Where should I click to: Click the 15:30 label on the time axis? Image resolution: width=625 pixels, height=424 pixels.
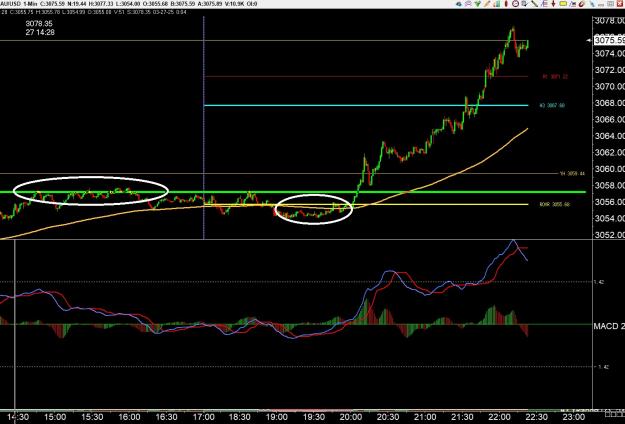point(92,417)
